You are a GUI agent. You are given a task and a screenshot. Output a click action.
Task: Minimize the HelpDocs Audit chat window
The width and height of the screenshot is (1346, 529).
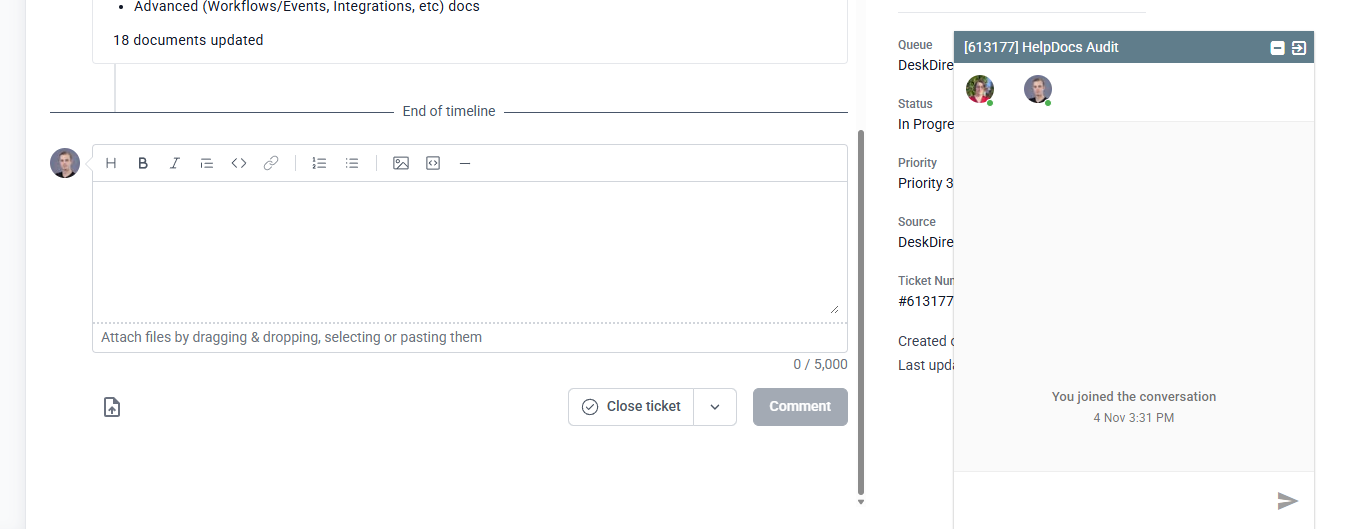[x=1277, y=48]
